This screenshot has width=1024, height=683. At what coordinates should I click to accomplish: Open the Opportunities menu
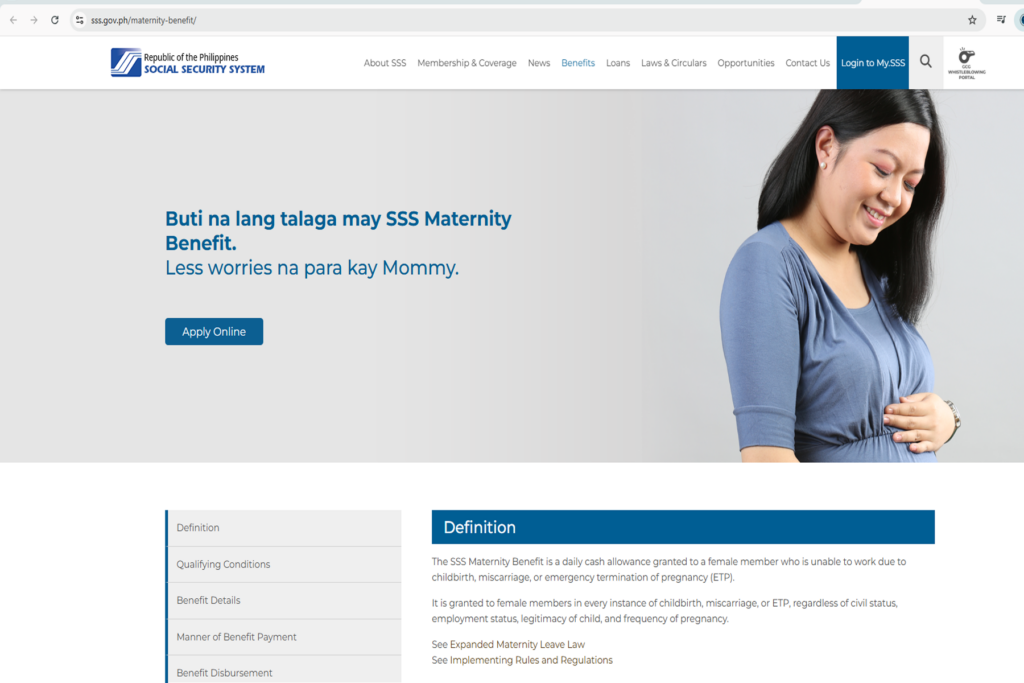click(746, 63)
